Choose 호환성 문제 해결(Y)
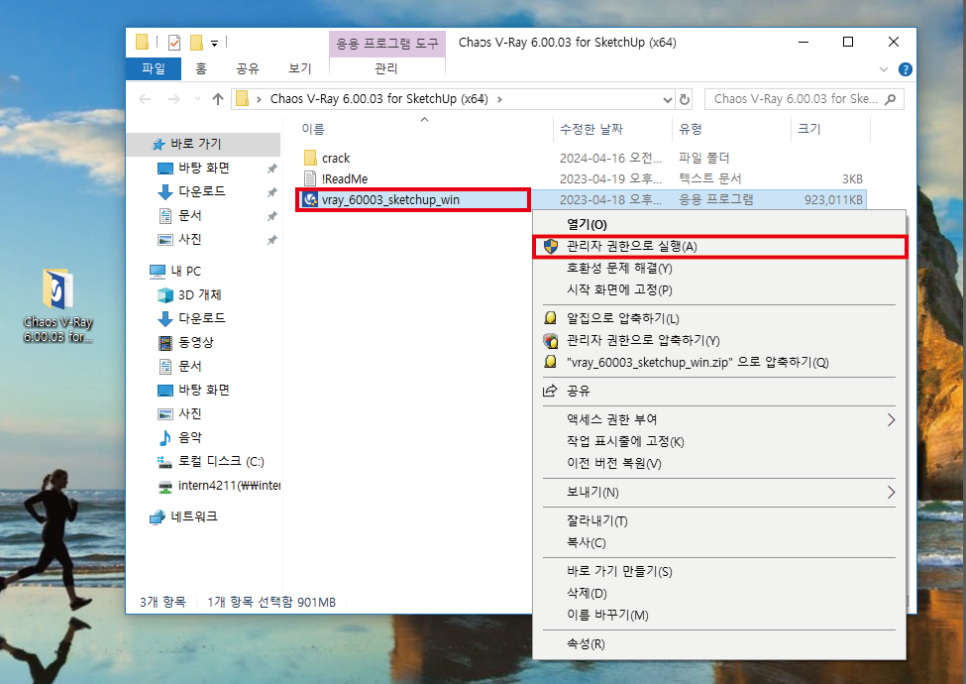 [719, 268]
